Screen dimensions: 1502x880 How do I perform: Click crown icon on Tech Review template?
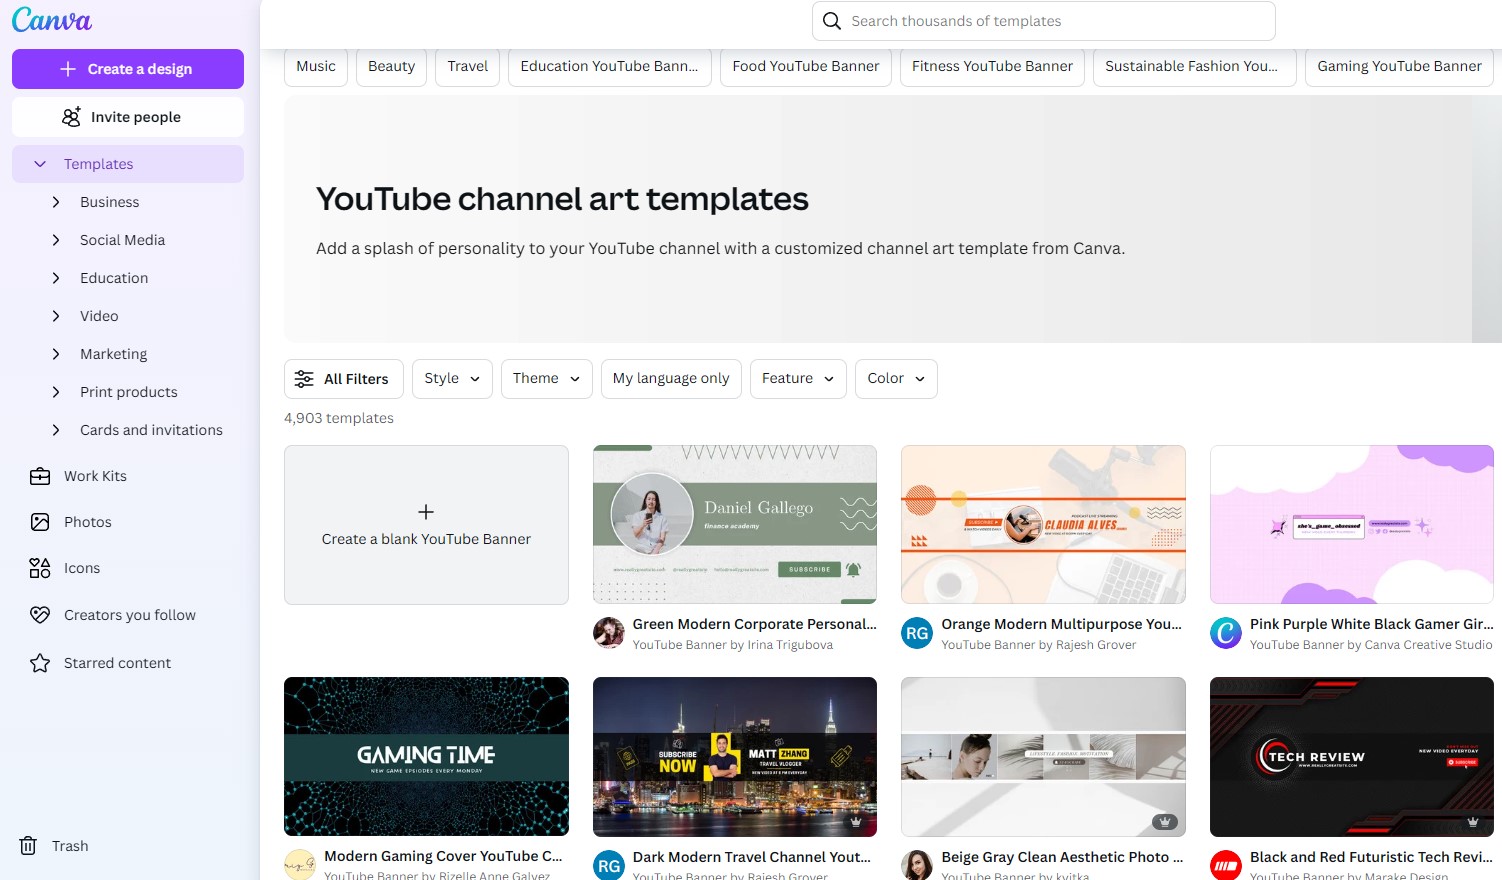pos(1473,822)
